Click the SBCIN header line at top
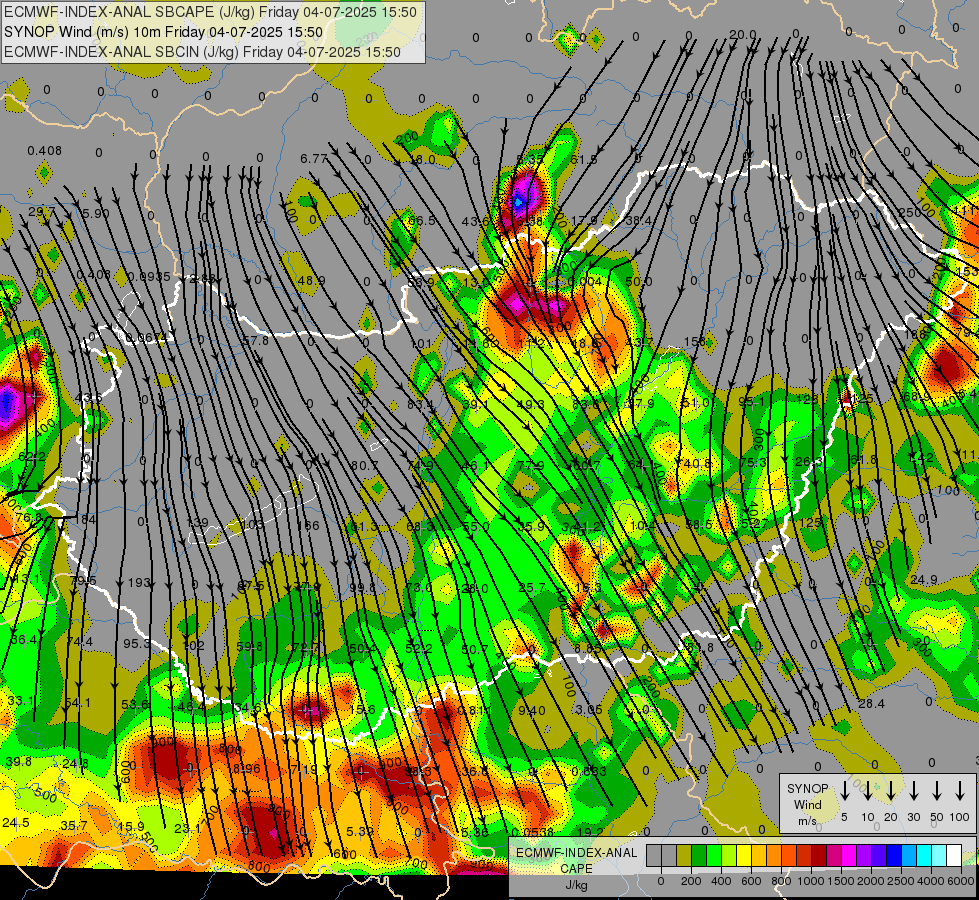 (x=202, y=52)
